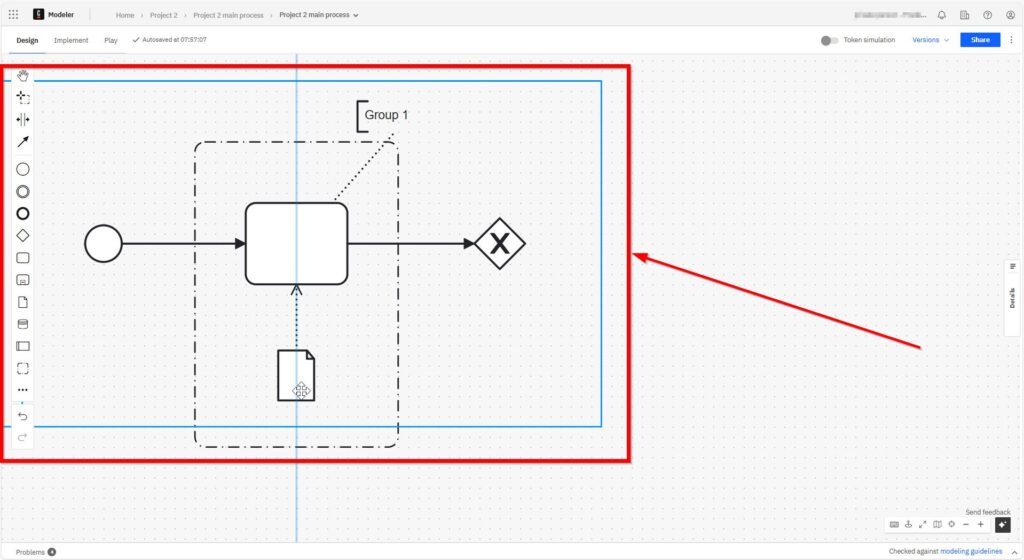Open the modeling guidelines link
This screenshot has height=560, width=1024.
click(x=975, y=551)
